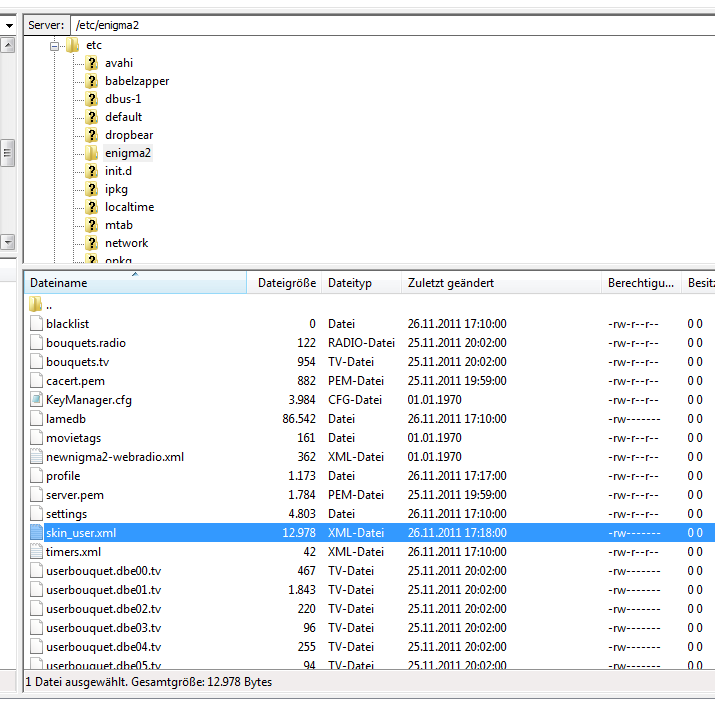Click the question-mark icon beside avahi
The width and height of the screenshot is (715, 707).
click(91, 63)
